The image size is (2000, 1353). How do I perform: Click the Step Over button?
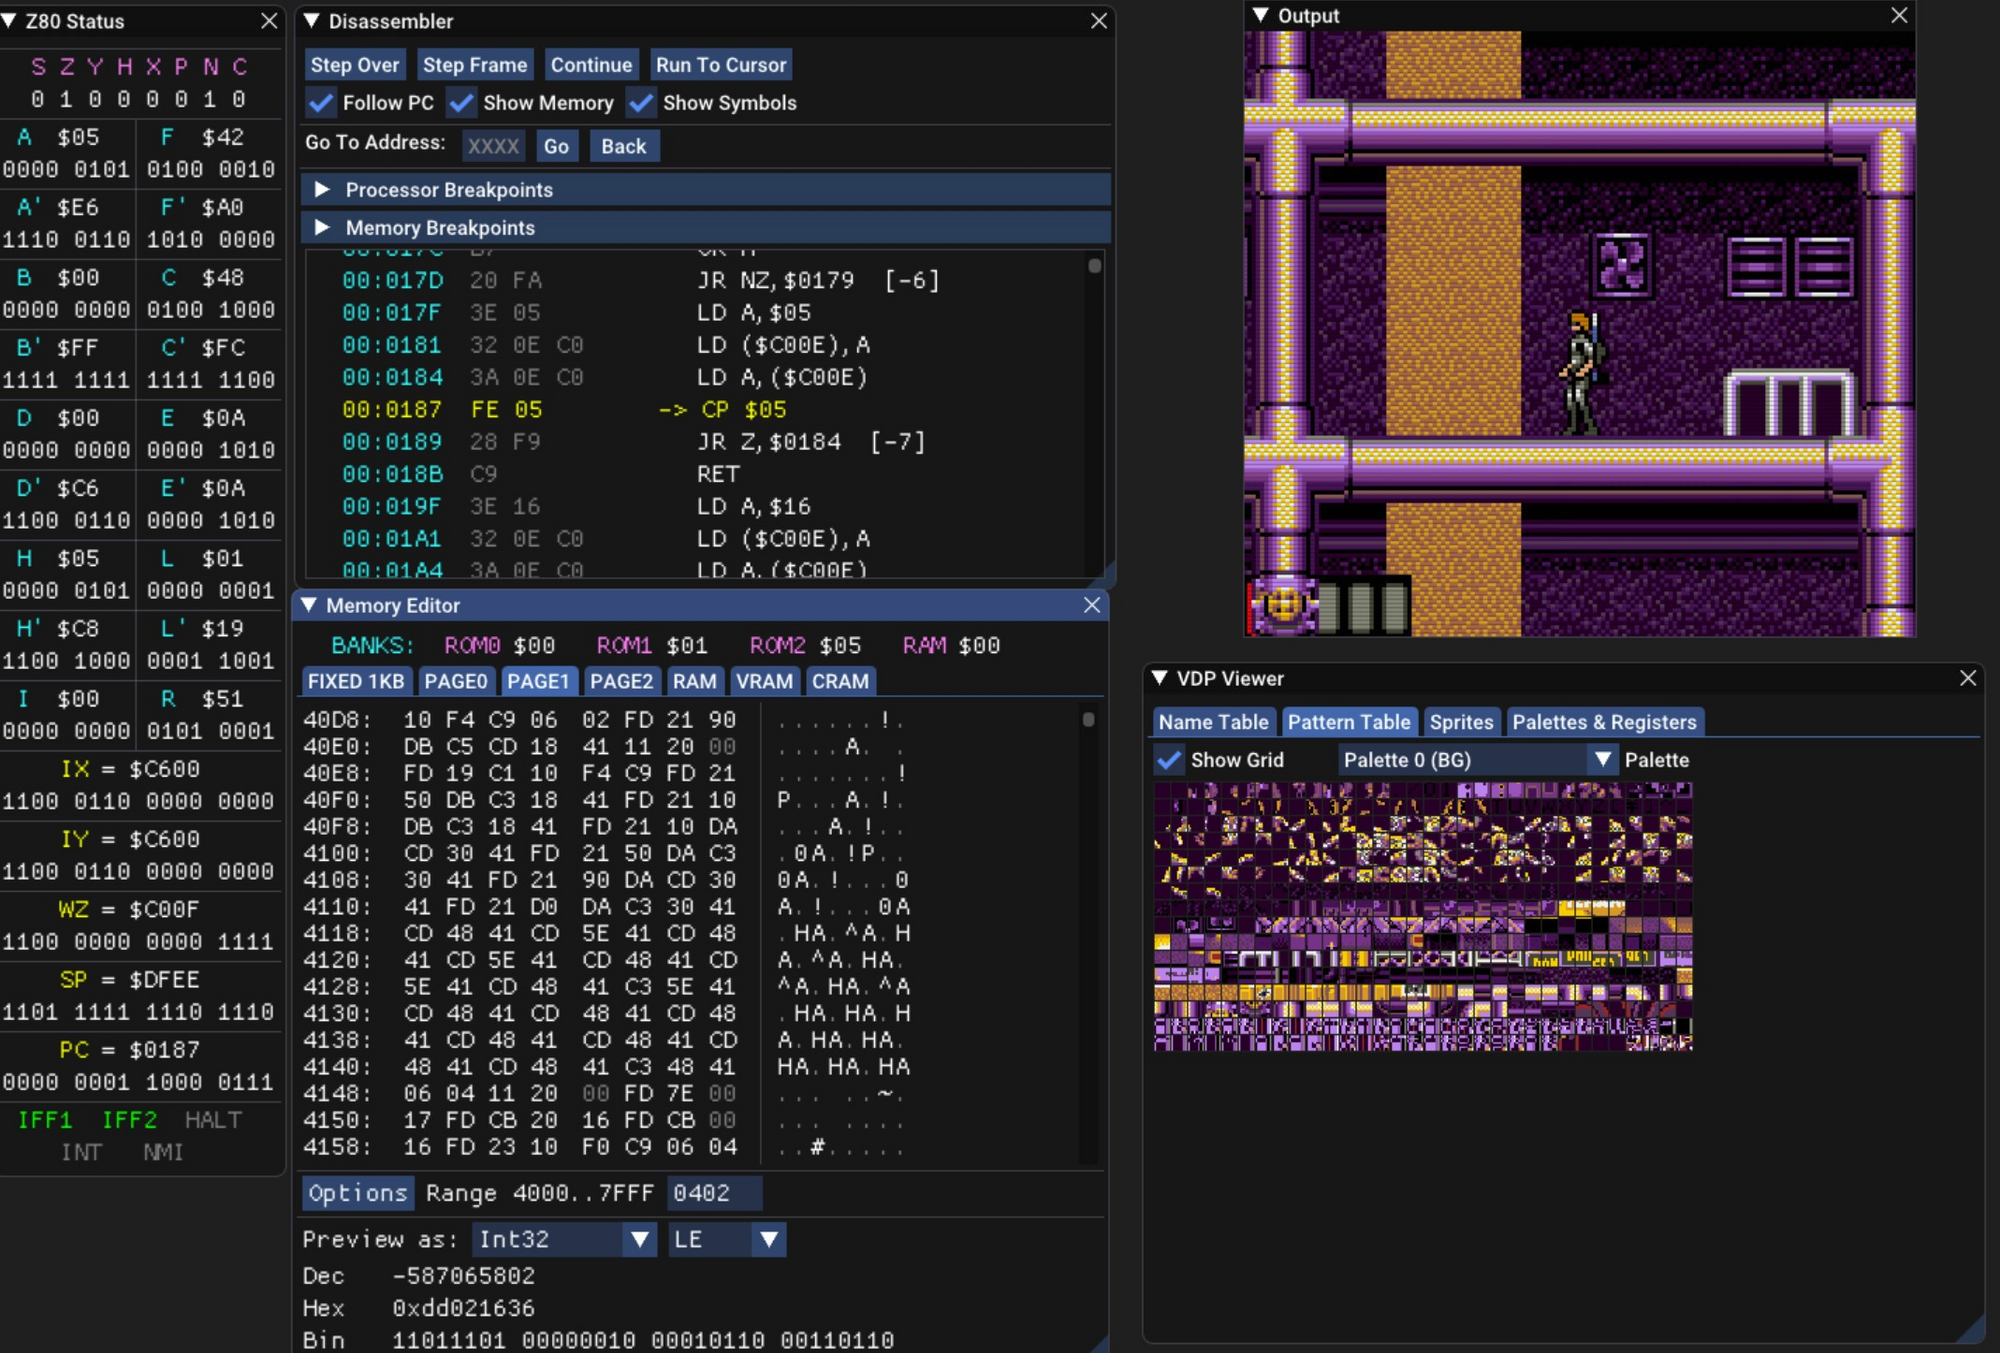click(x=355, y=65)
